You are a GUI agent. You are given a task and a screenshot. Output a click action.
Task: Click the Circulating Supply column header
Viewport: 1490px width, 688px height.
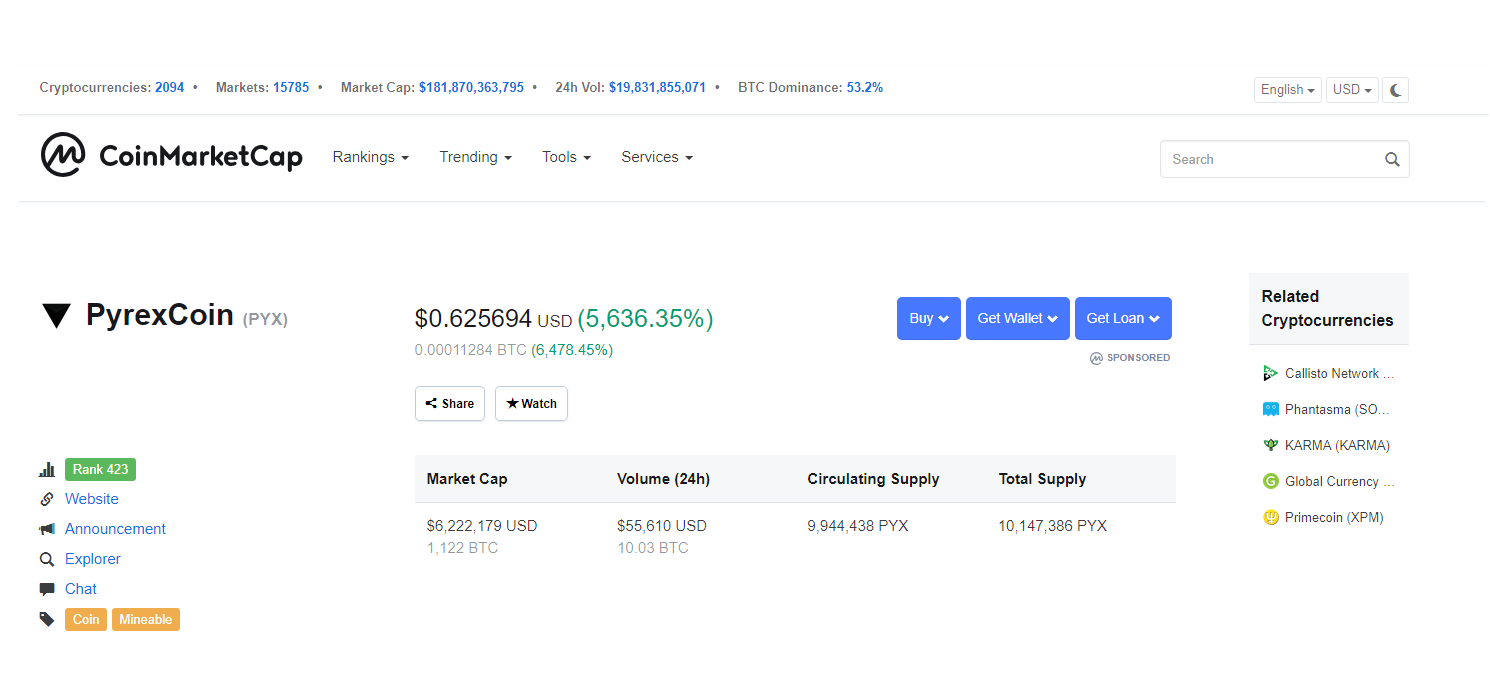(x=873, y=479)
